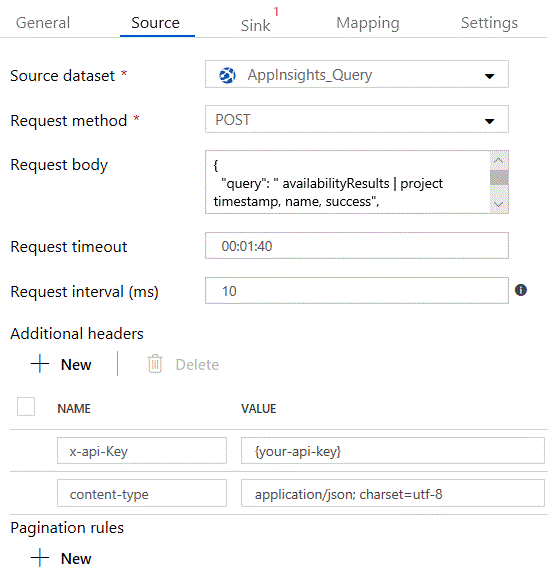
Task: Edit the application/json; charset=utf-8 value field
Action: click(x=392, y=493)
